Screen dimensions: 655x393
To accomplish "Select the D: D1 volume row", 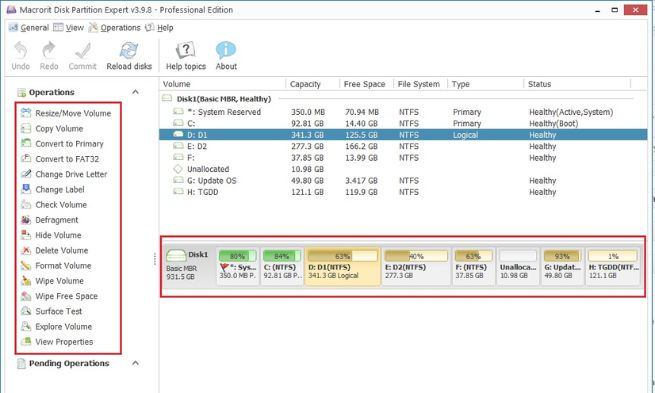I will tap(404, 135).
